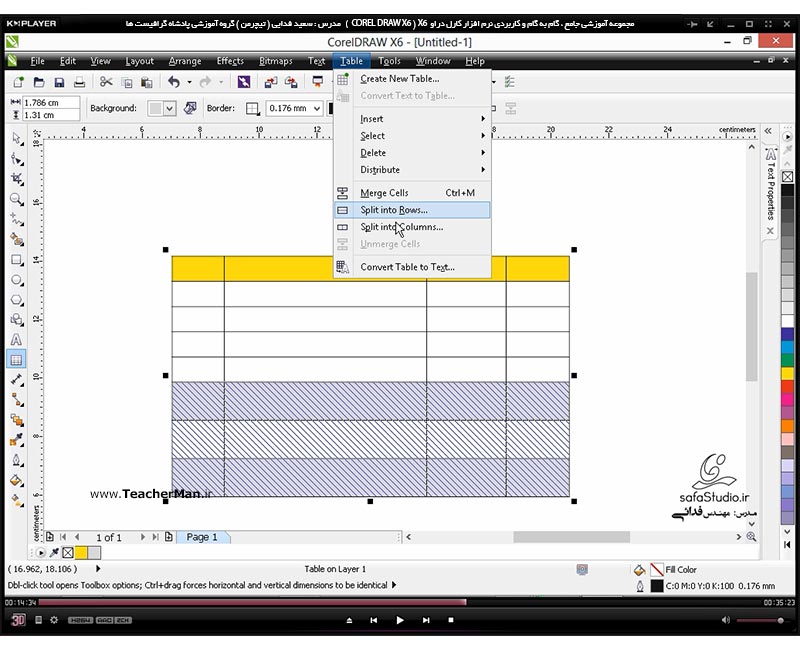Viewport: 800px width, 650px height.
Task: Open the File menu
Action: point(37,61)
